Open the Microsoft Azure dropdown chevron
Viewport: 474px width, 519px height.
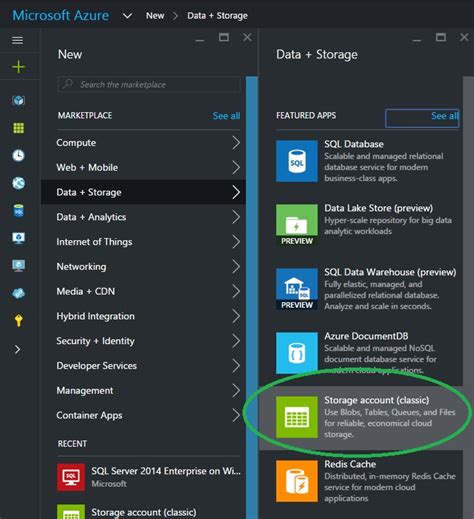coord(127,16)
